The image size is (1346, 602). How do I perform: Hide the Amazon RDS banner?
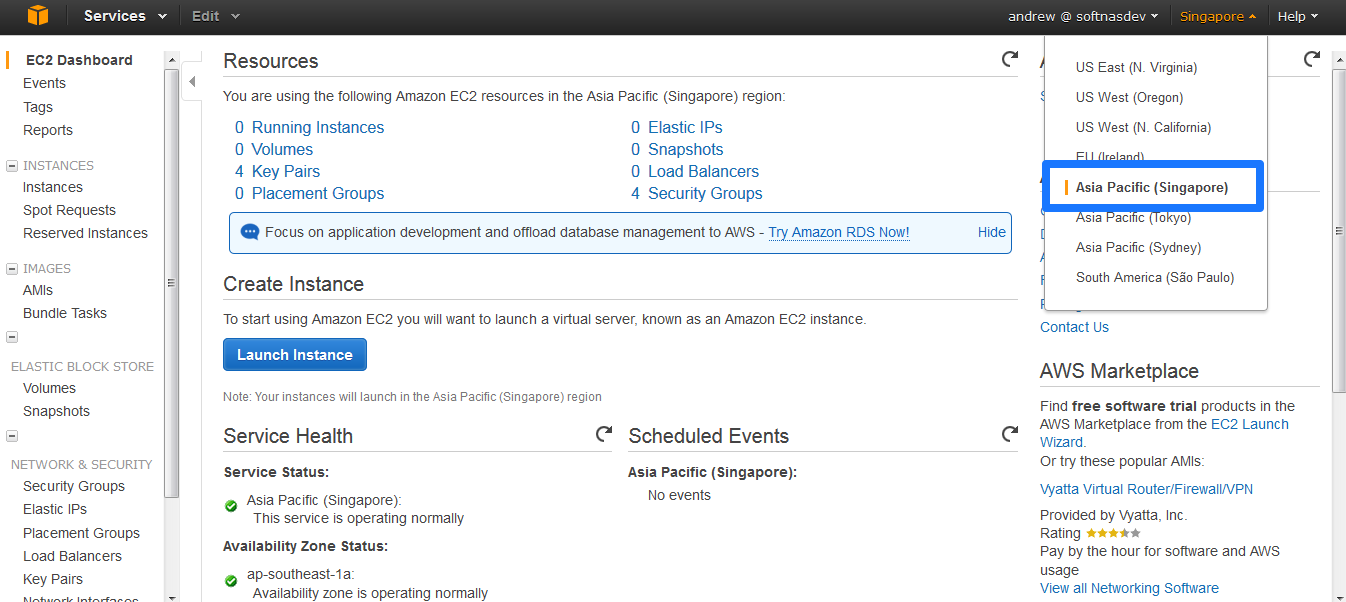click(x=991, y=232)
